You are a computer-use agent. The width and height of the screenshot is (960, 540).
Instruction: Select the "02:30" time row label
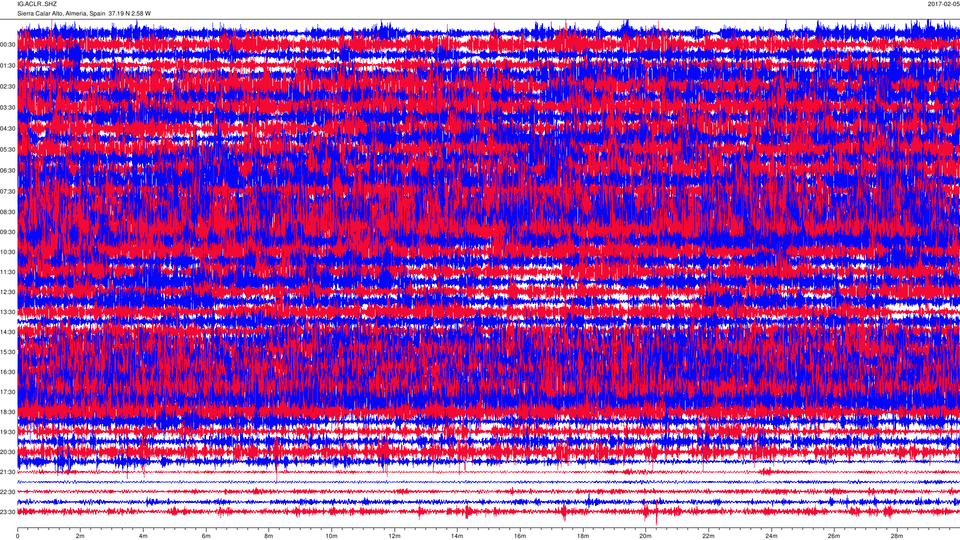(x=8, y=87)
